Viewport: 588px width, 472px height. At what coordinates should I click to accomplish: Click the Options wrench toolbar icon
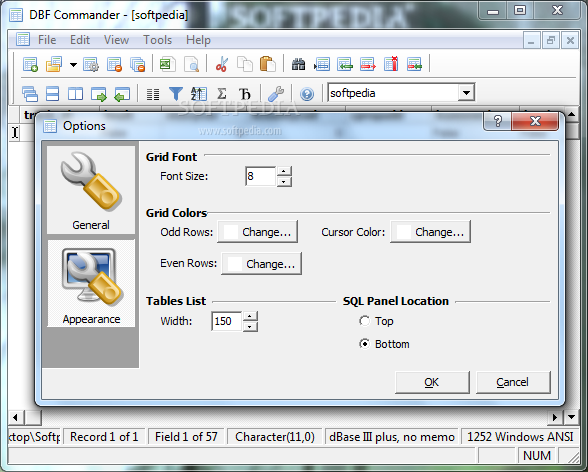276,94
